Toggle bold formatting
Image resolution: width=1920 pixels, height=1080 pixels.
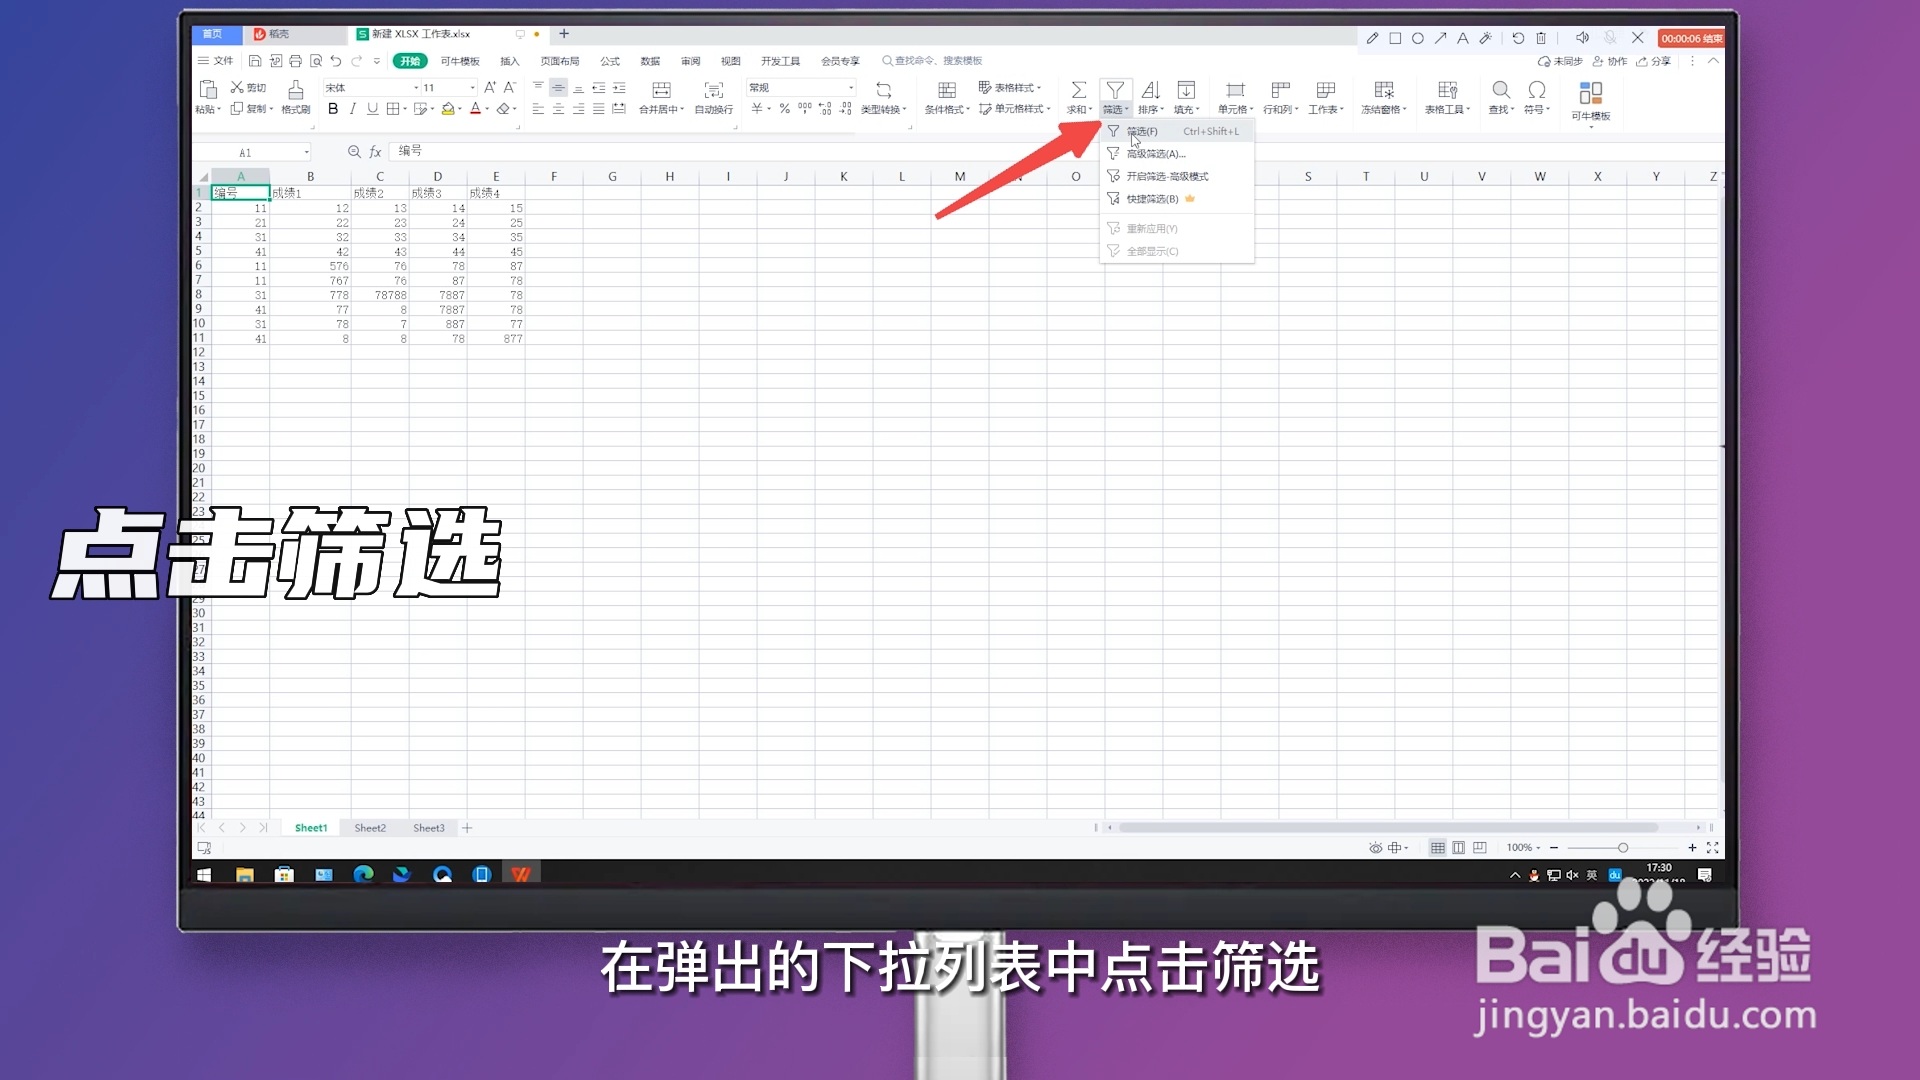[x=333, y=109]
